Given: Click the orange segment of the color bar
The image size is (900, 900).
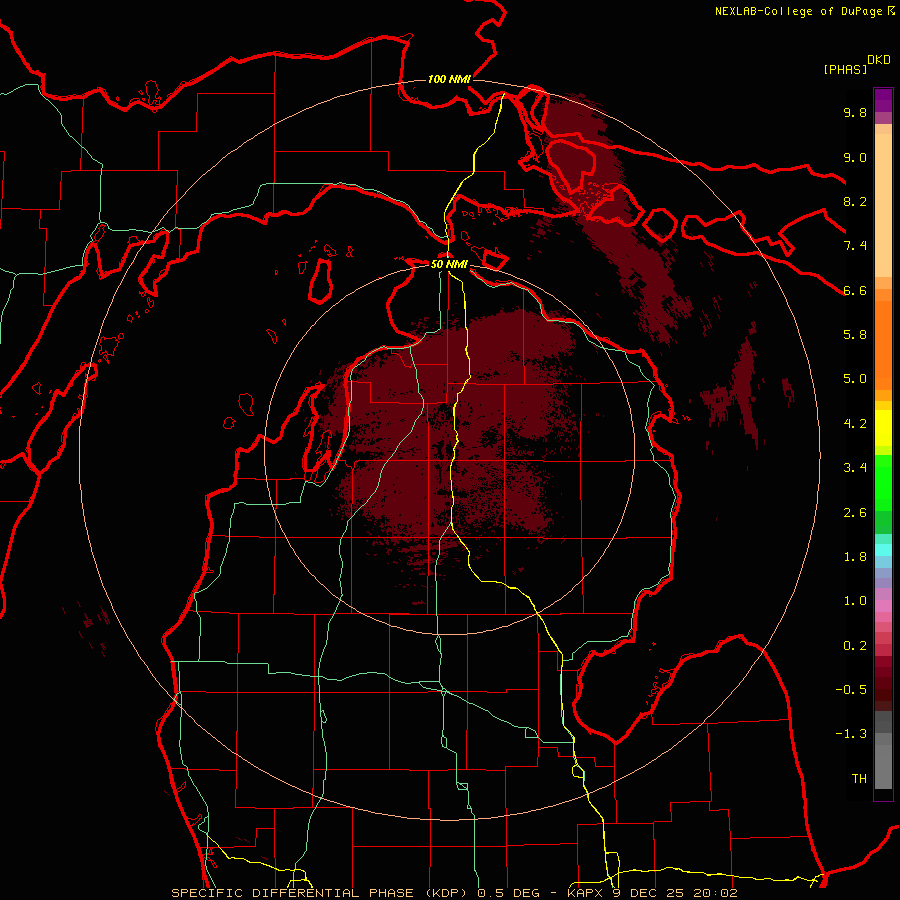Looking at the screenshot, I should pyautogui.click(x=883, y=345).
